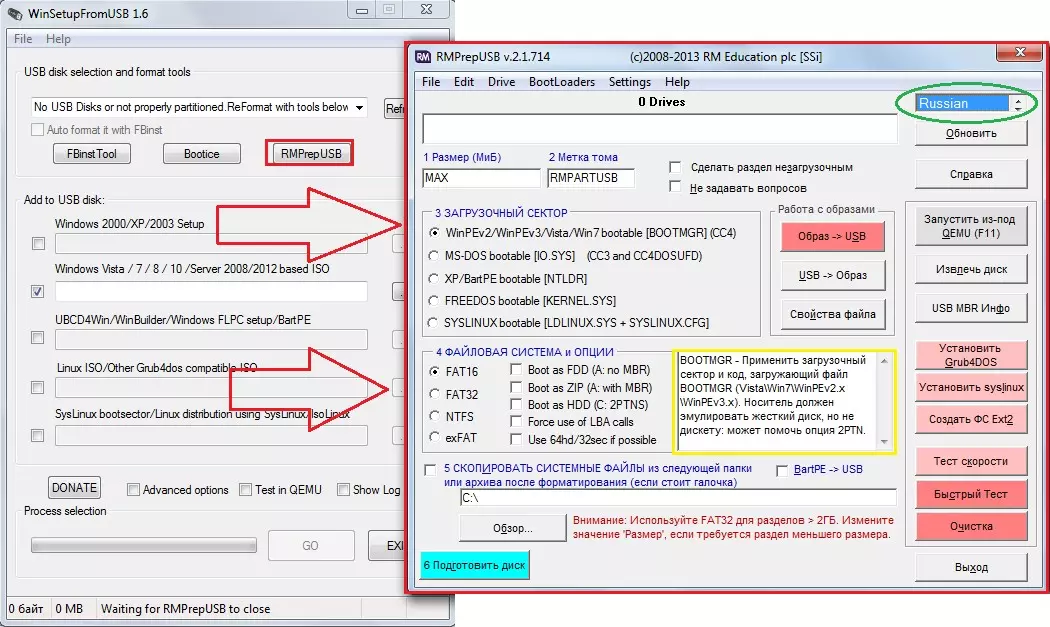Screen dimensions: 1050x627
Task: Open Settings menu in RMPrepUSB
Action: click(x=629, y=82)
